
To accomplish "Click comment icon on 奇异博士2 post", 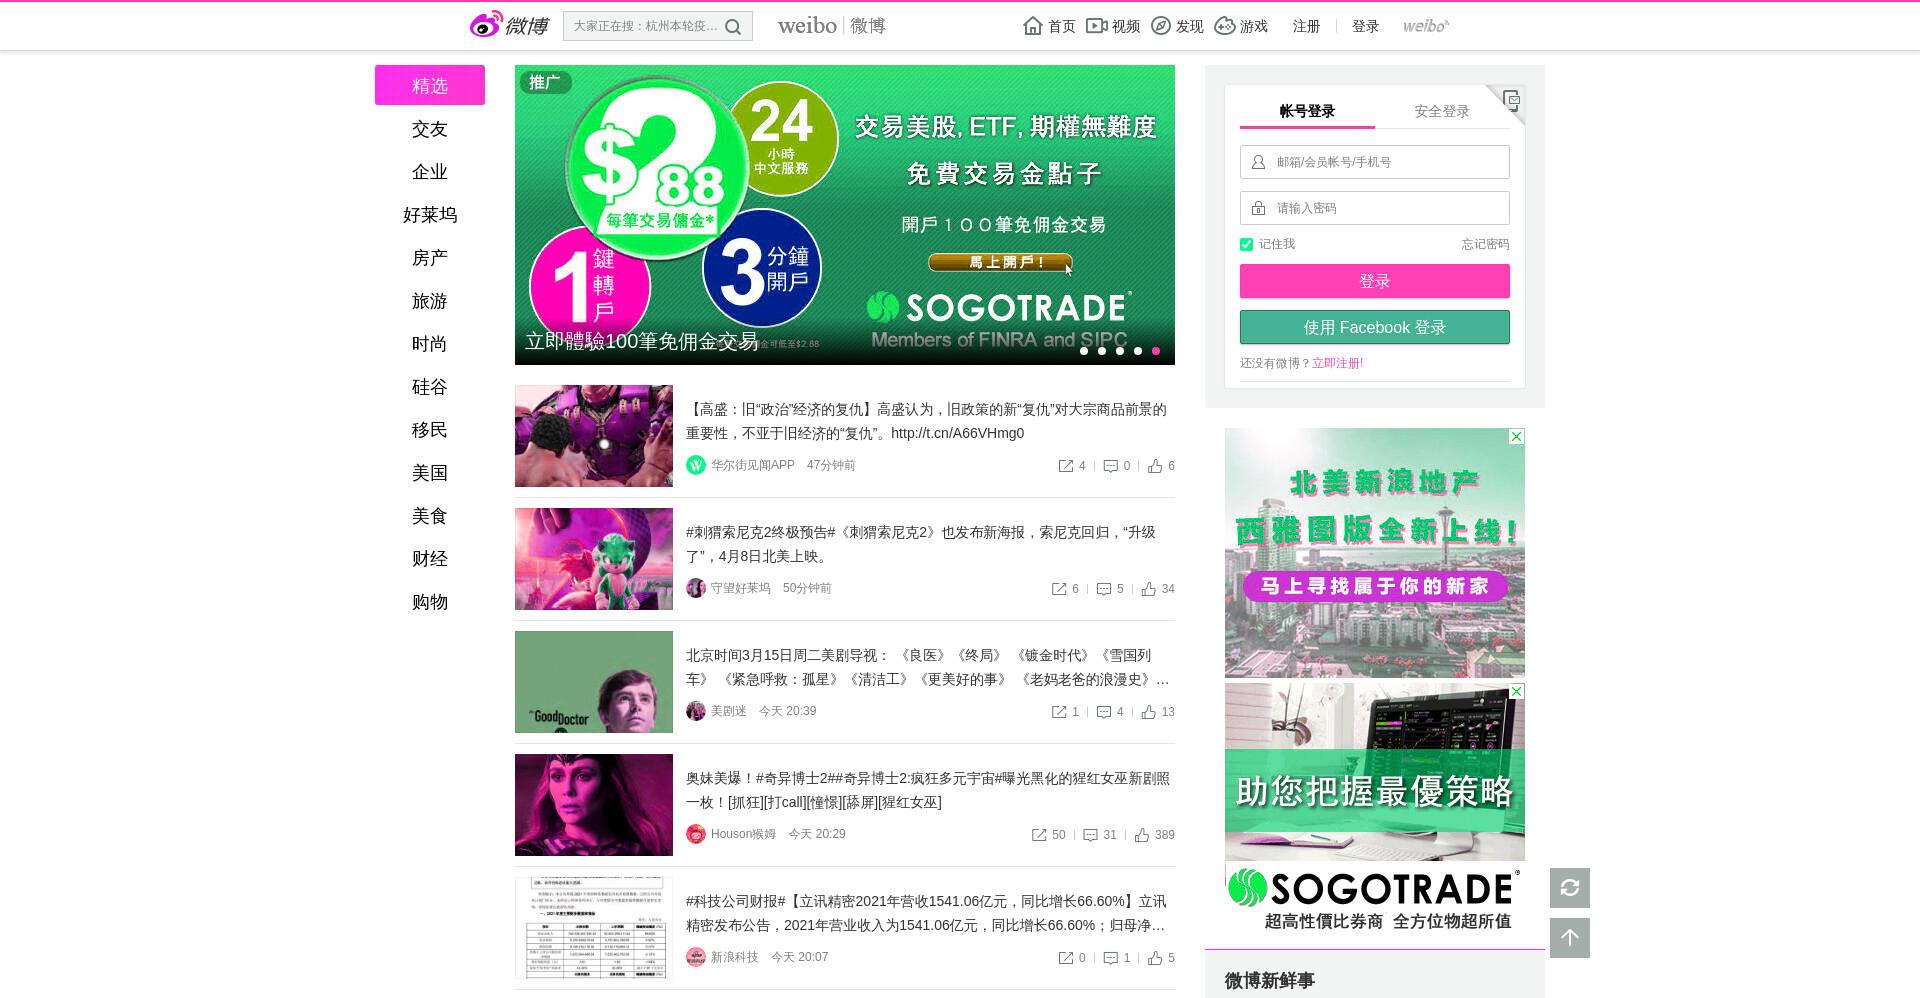I will (1091, 835).
